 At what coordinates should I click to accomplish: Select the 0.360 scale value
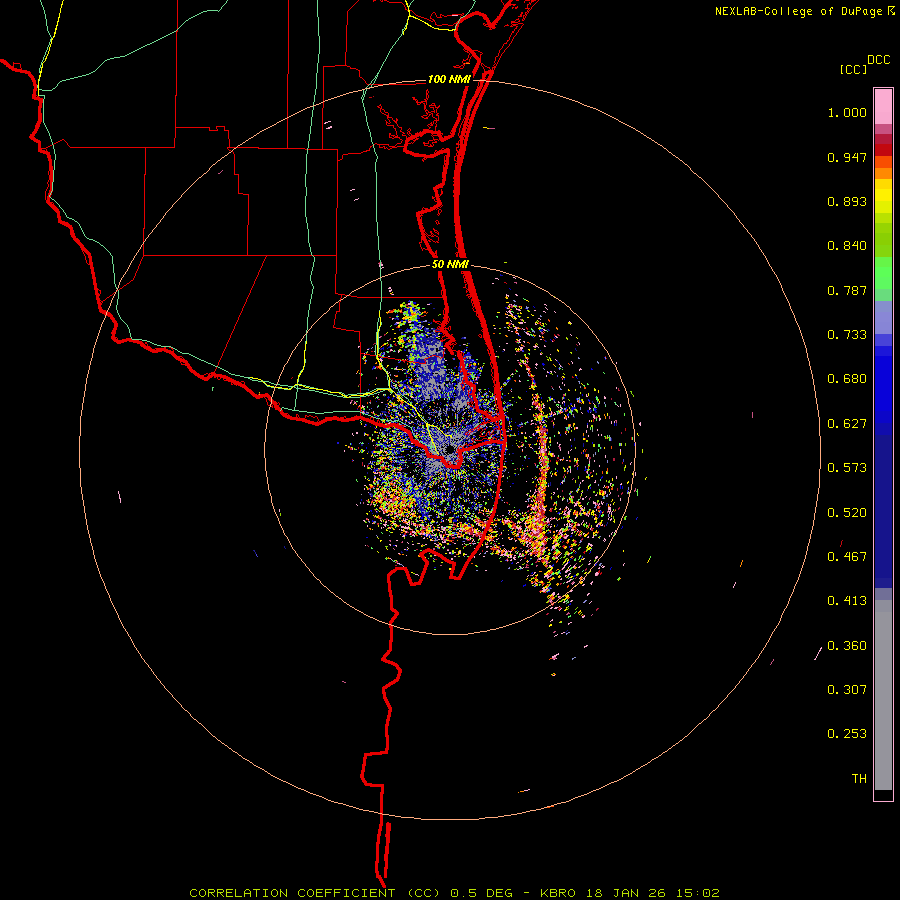[847, 646]
